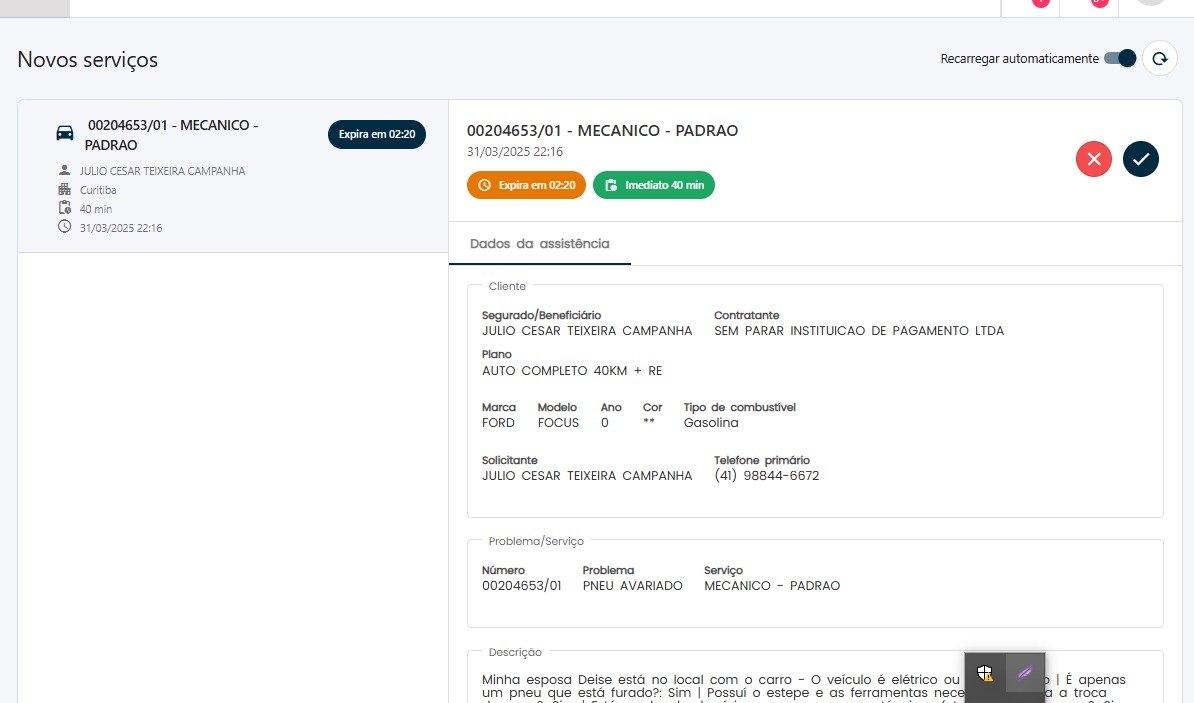Image resolution: width=1194 pixels, height=703 pixels.
Task: Click the green Imediato 40 min badge
Action: pos(653,185)
